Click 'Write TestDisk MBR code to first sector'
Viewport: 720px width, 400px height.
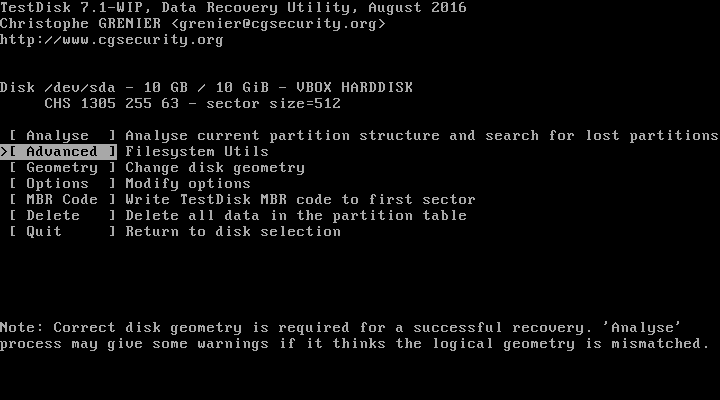pos(300,200)
